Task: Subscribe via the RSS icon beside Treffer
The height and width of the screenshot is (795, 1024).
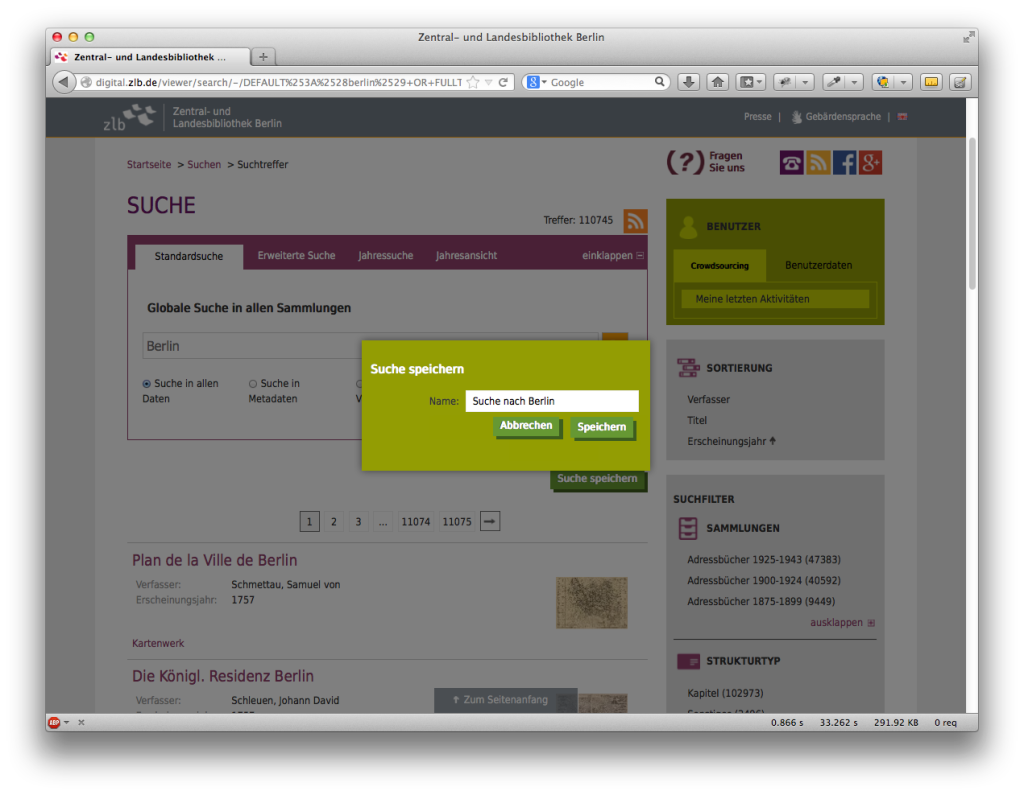Action: [x=635, y=221]
